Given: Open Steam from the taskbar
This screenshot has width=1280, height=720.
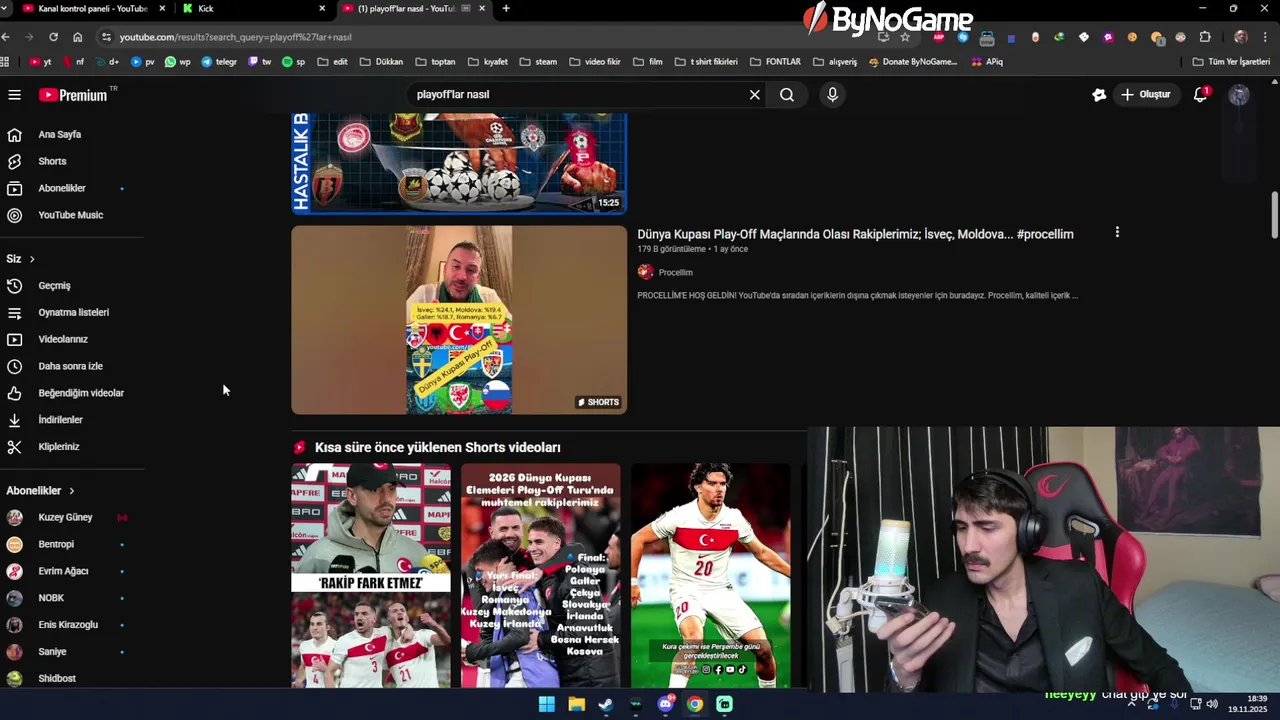Looking at the screenshot, I should coord(606,704).
